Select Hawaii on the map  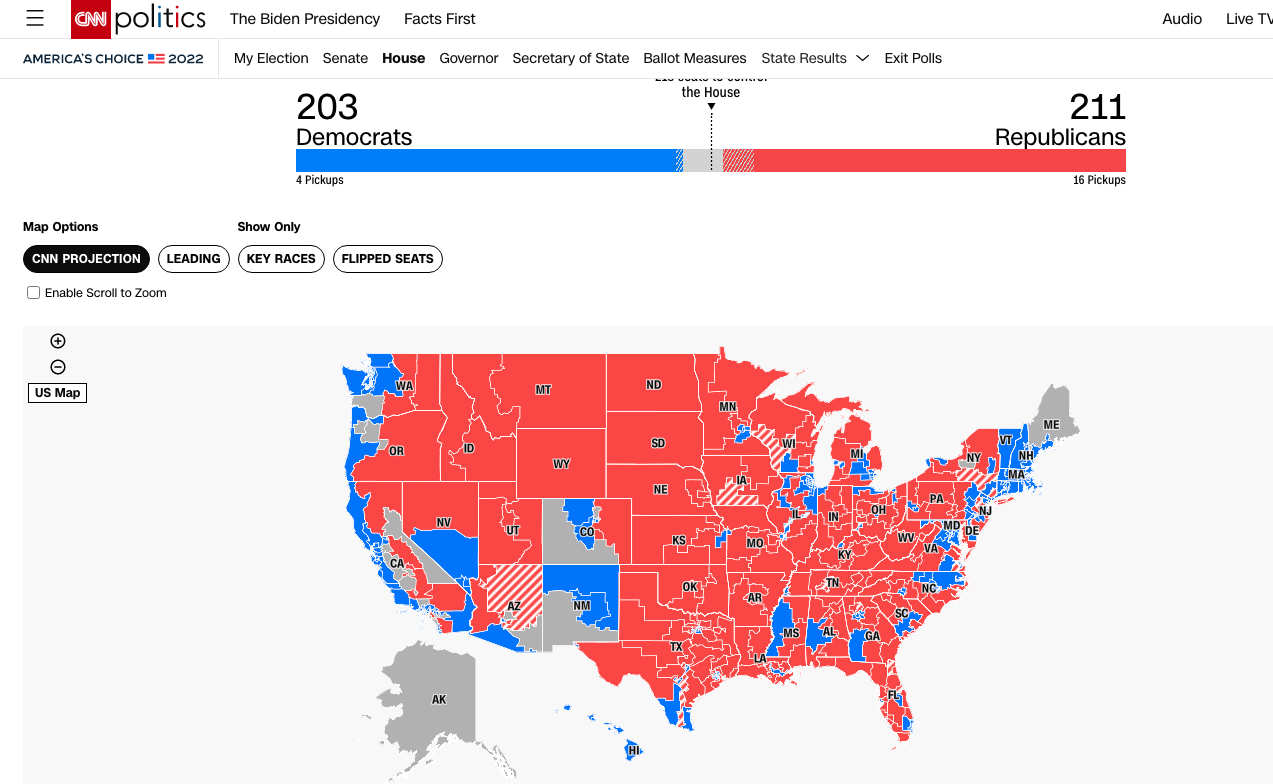point(632,749)
